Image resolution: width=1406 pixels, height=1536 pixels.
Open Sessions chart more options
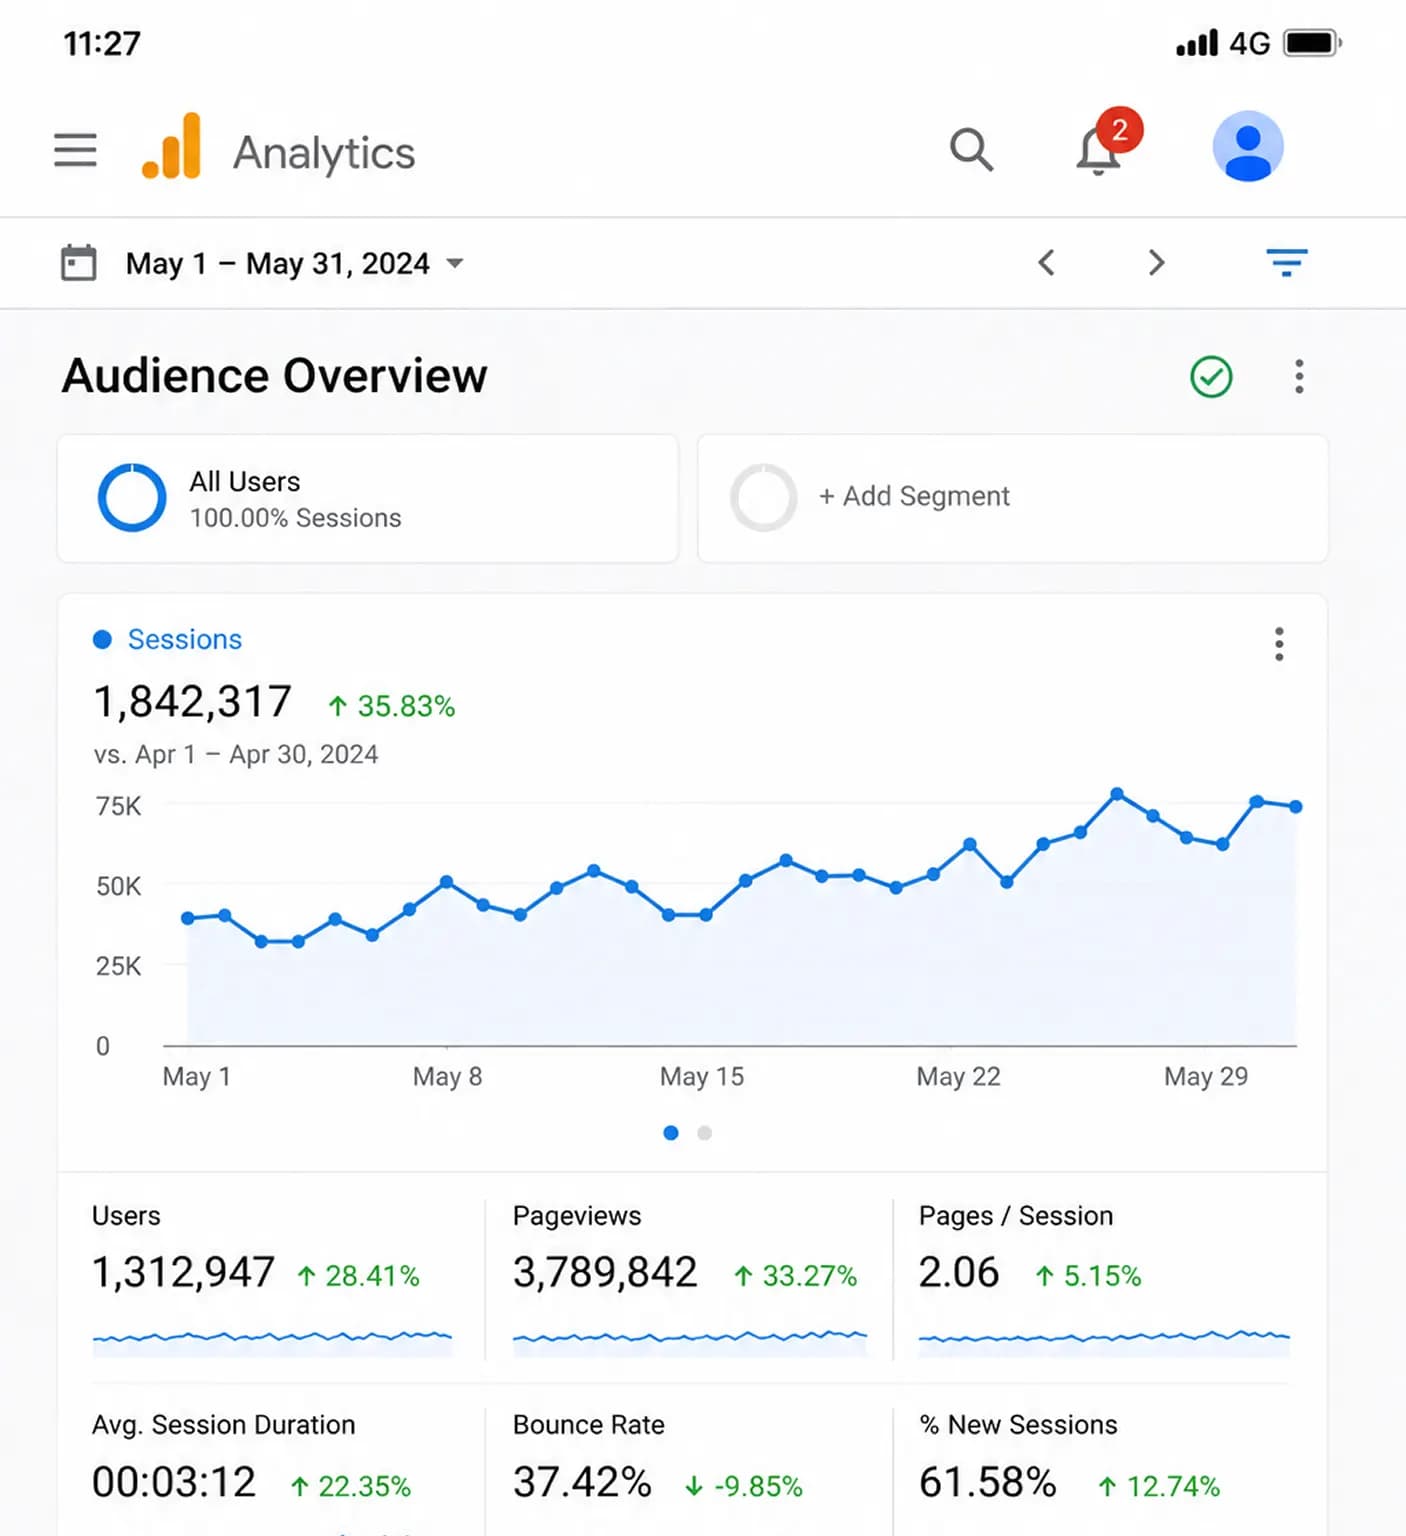pos(1279,644)
